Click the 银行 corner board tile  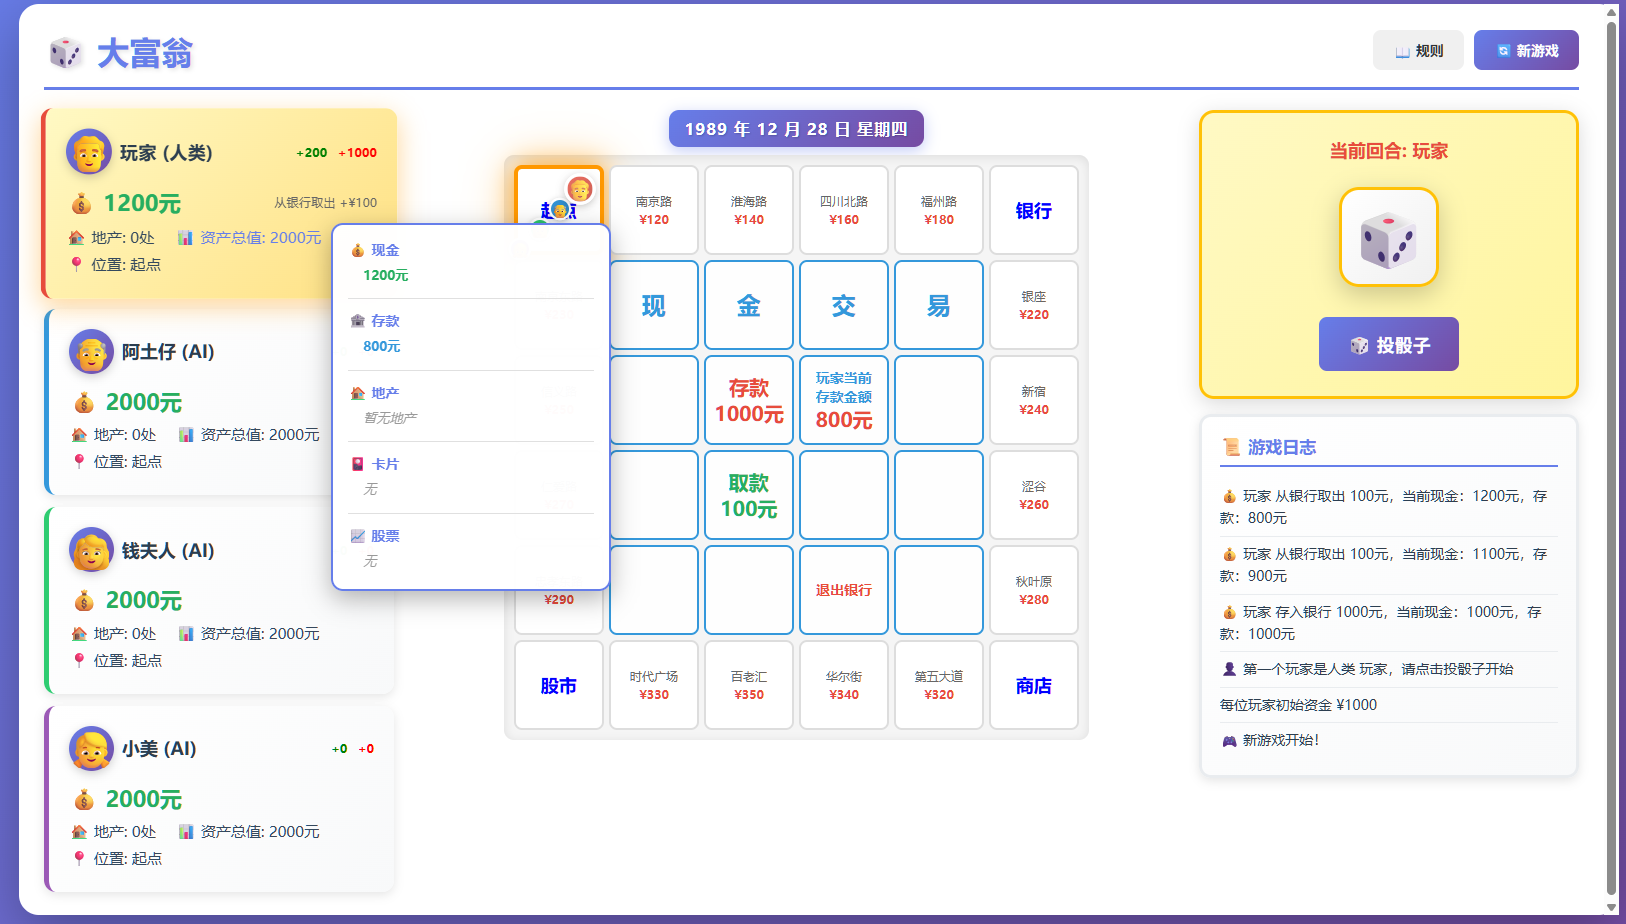point(1033,210)
